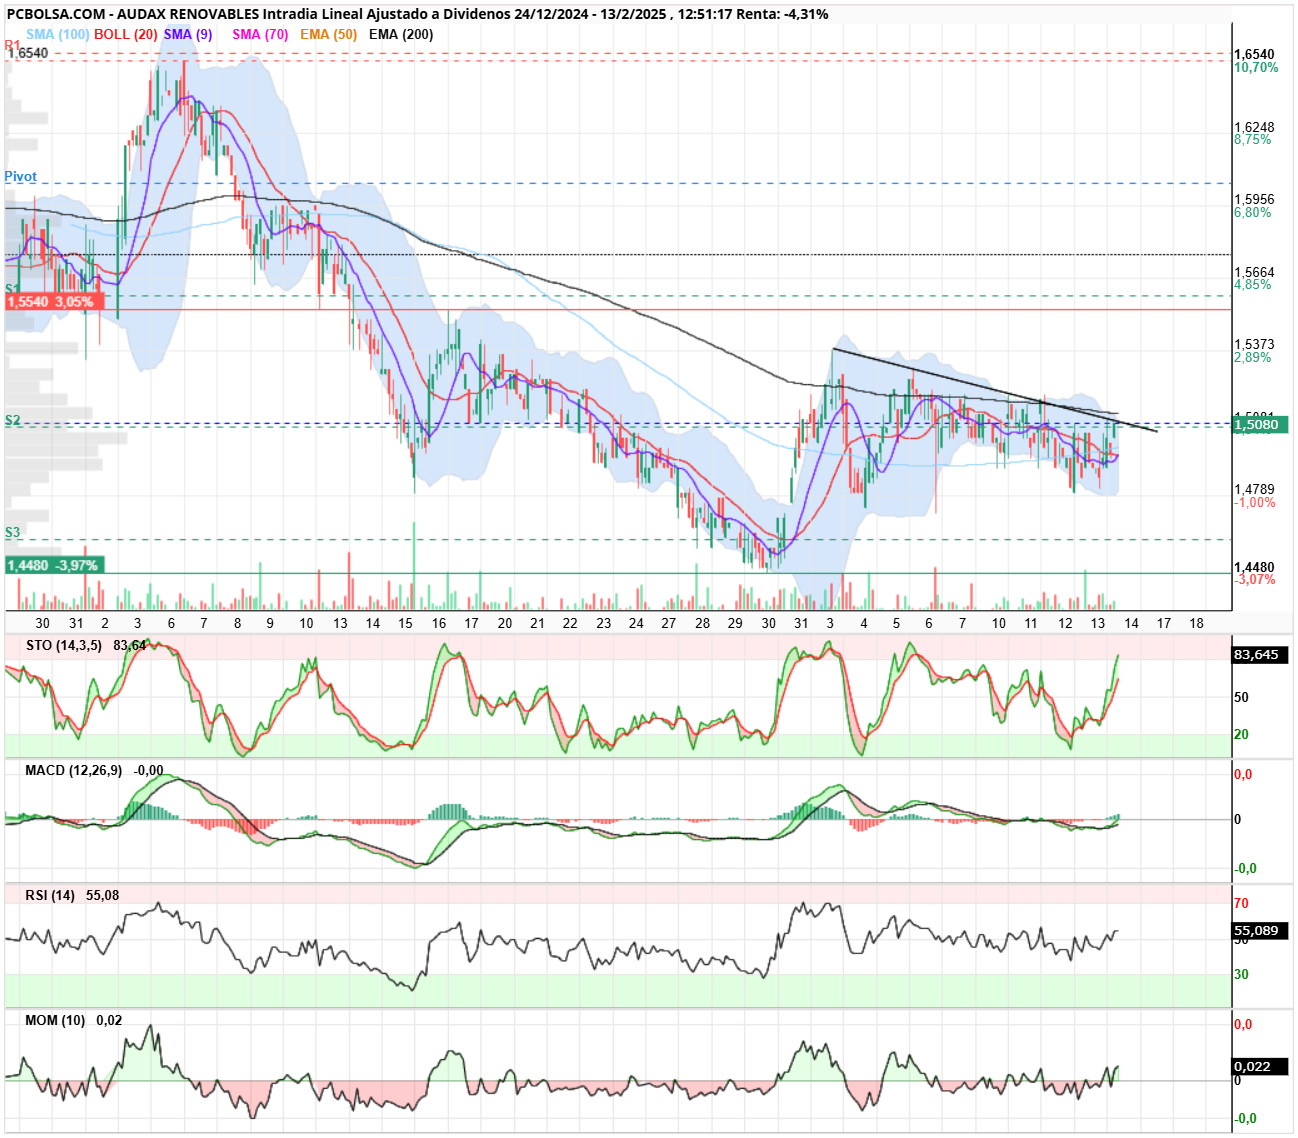Viewport: 1298px width, 1138px height.
Task: Select date 20 on the time axis
Action: click(505, 623)
